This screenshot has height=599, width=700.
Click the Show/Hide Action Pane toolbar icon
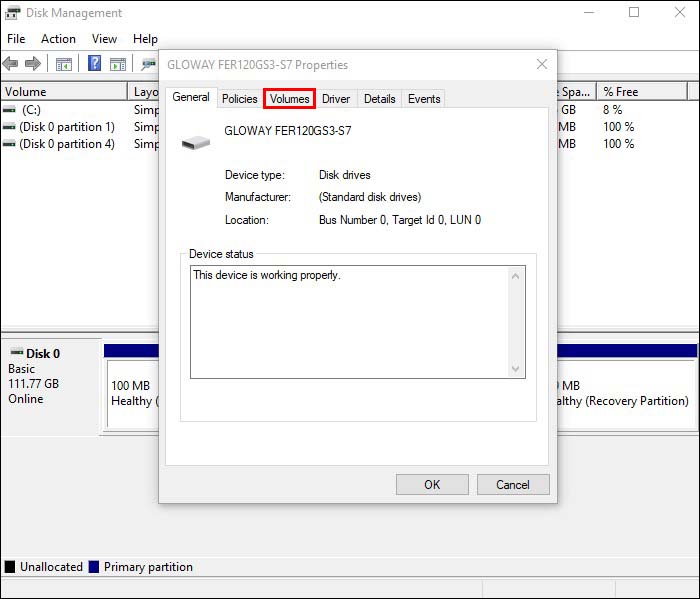pos(118,64)
